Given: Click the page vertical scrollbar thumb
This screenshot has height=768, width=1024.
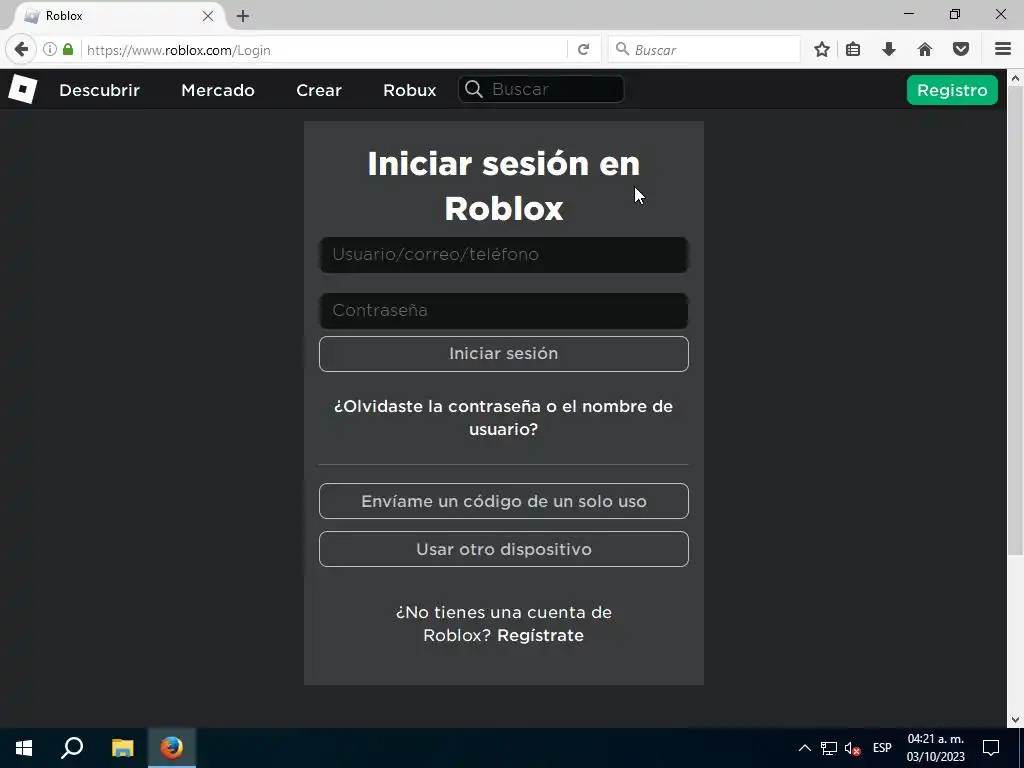Looking at the screenshot, I should click(x=1015, y=320).
